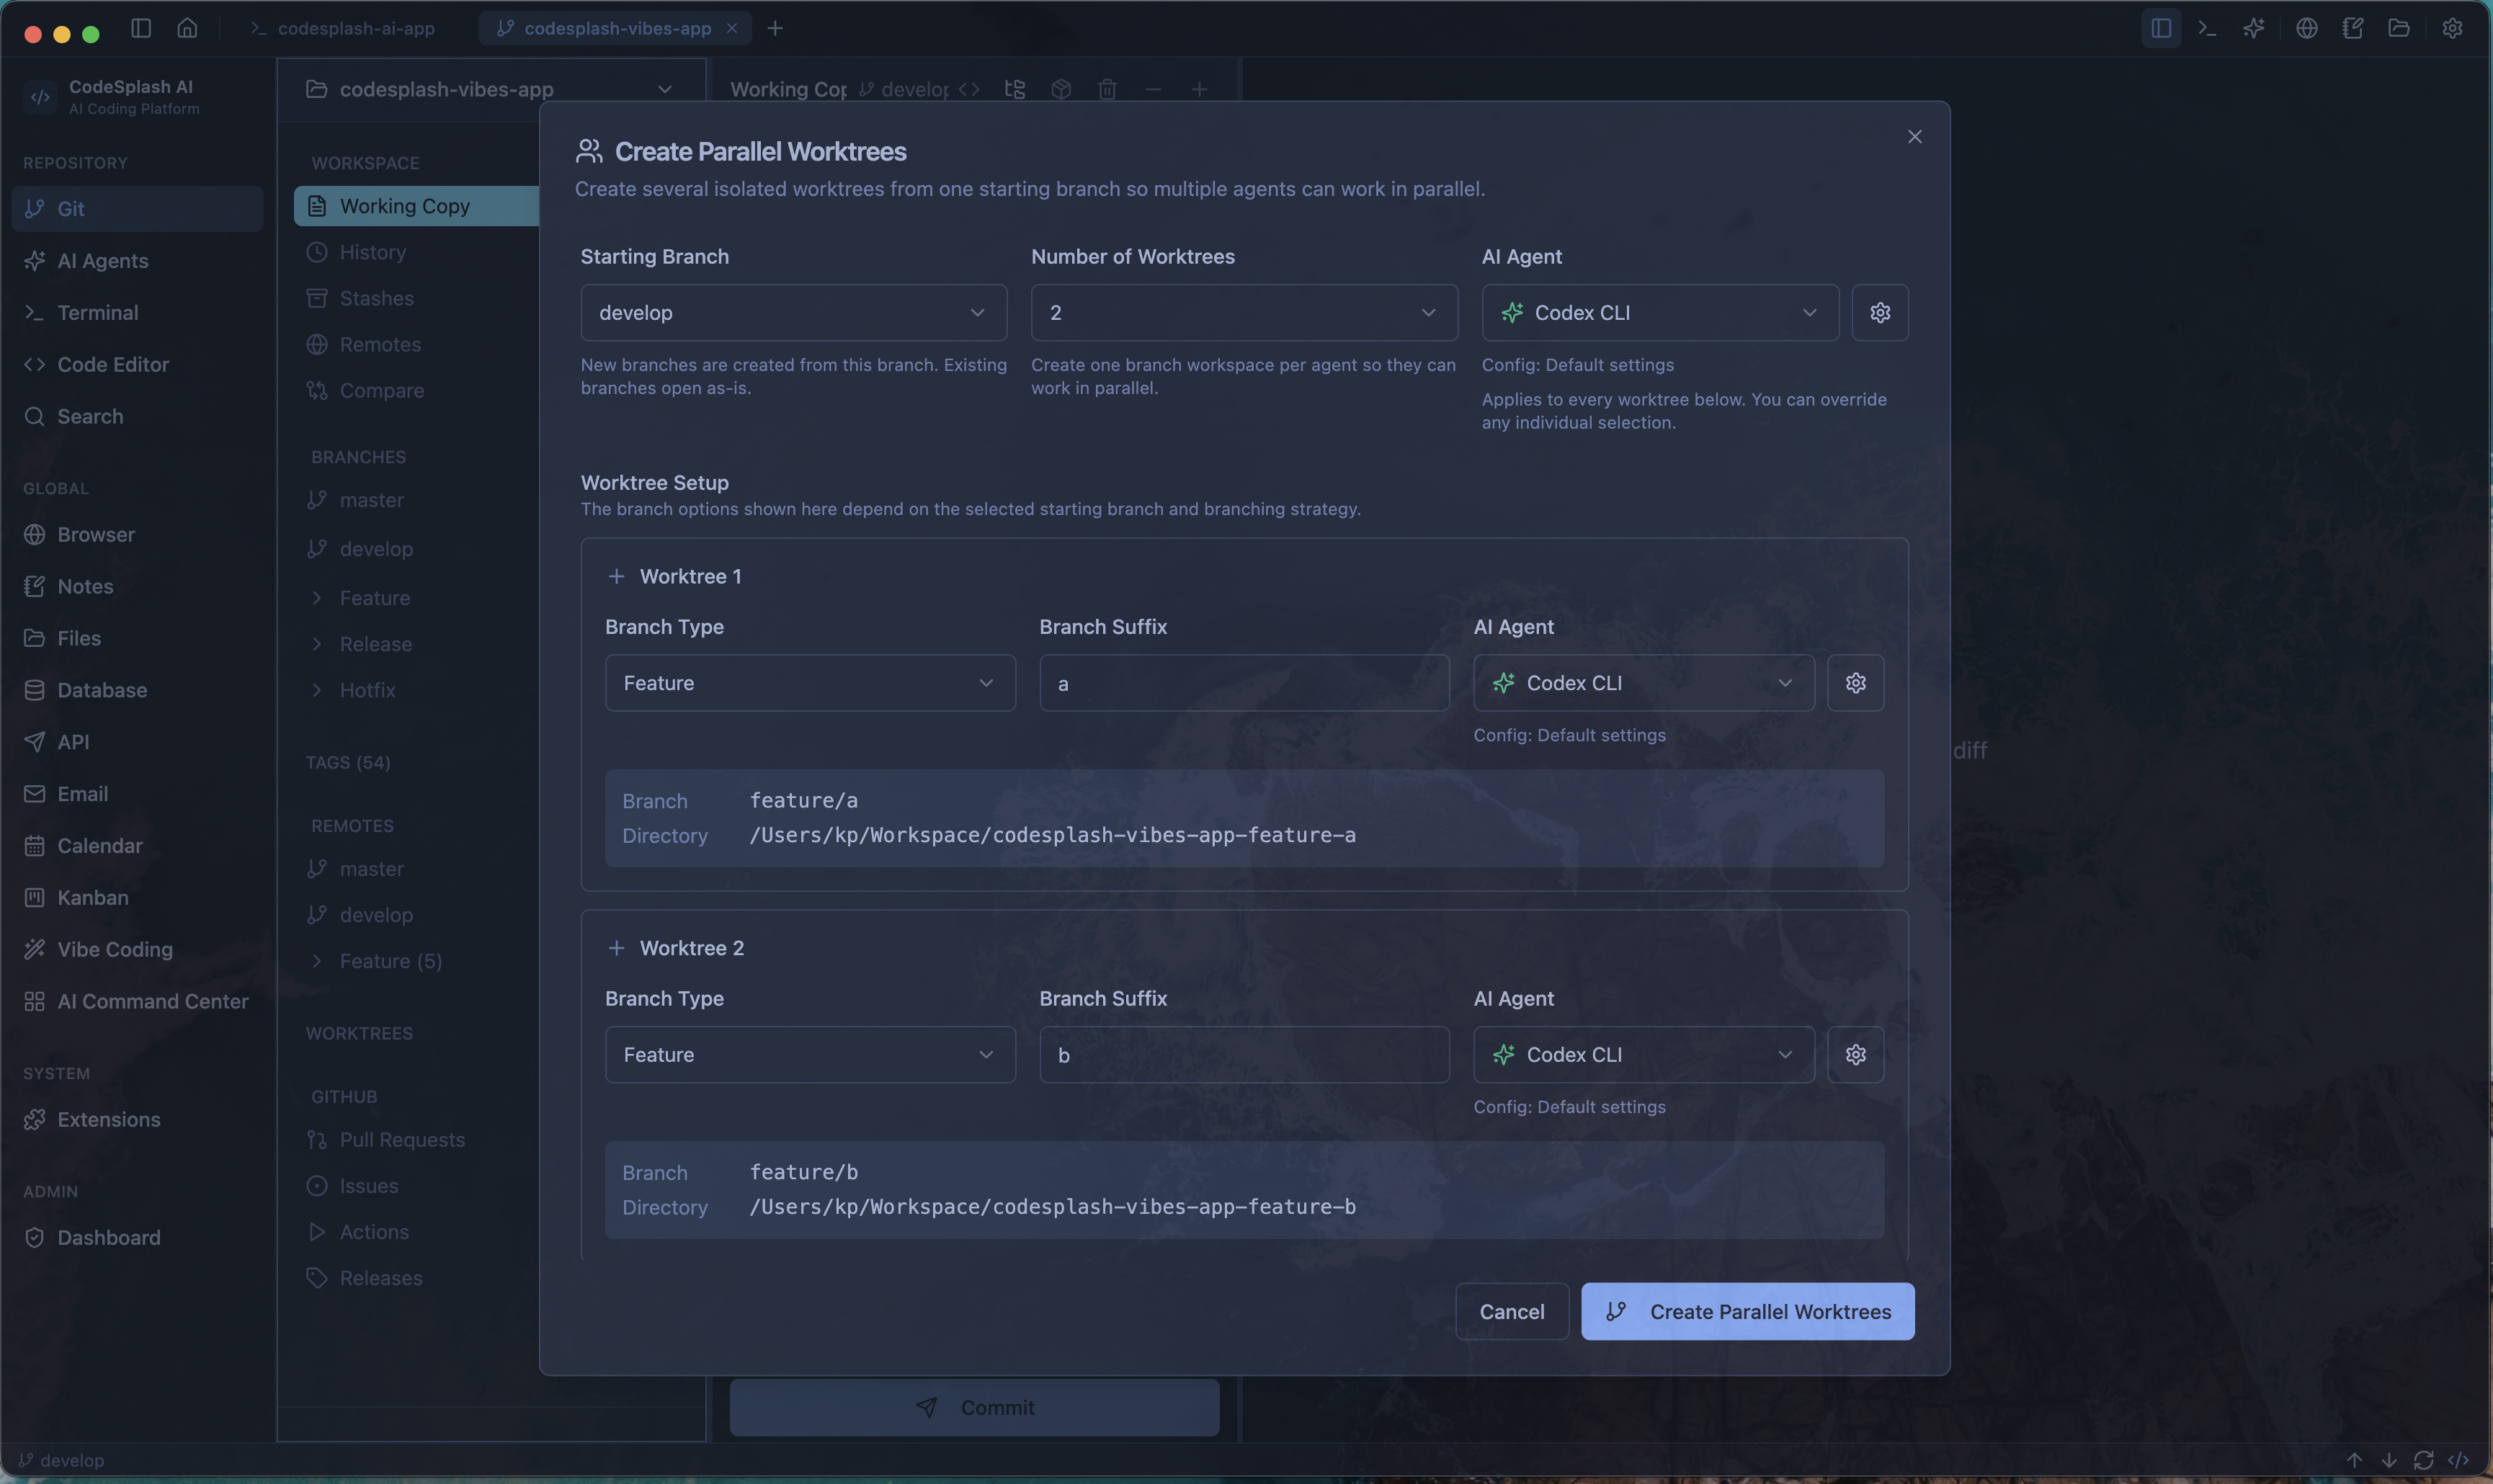Go to home icon in title bar
Viewport: 2493px width, 1484px height.
coord(187,28)
